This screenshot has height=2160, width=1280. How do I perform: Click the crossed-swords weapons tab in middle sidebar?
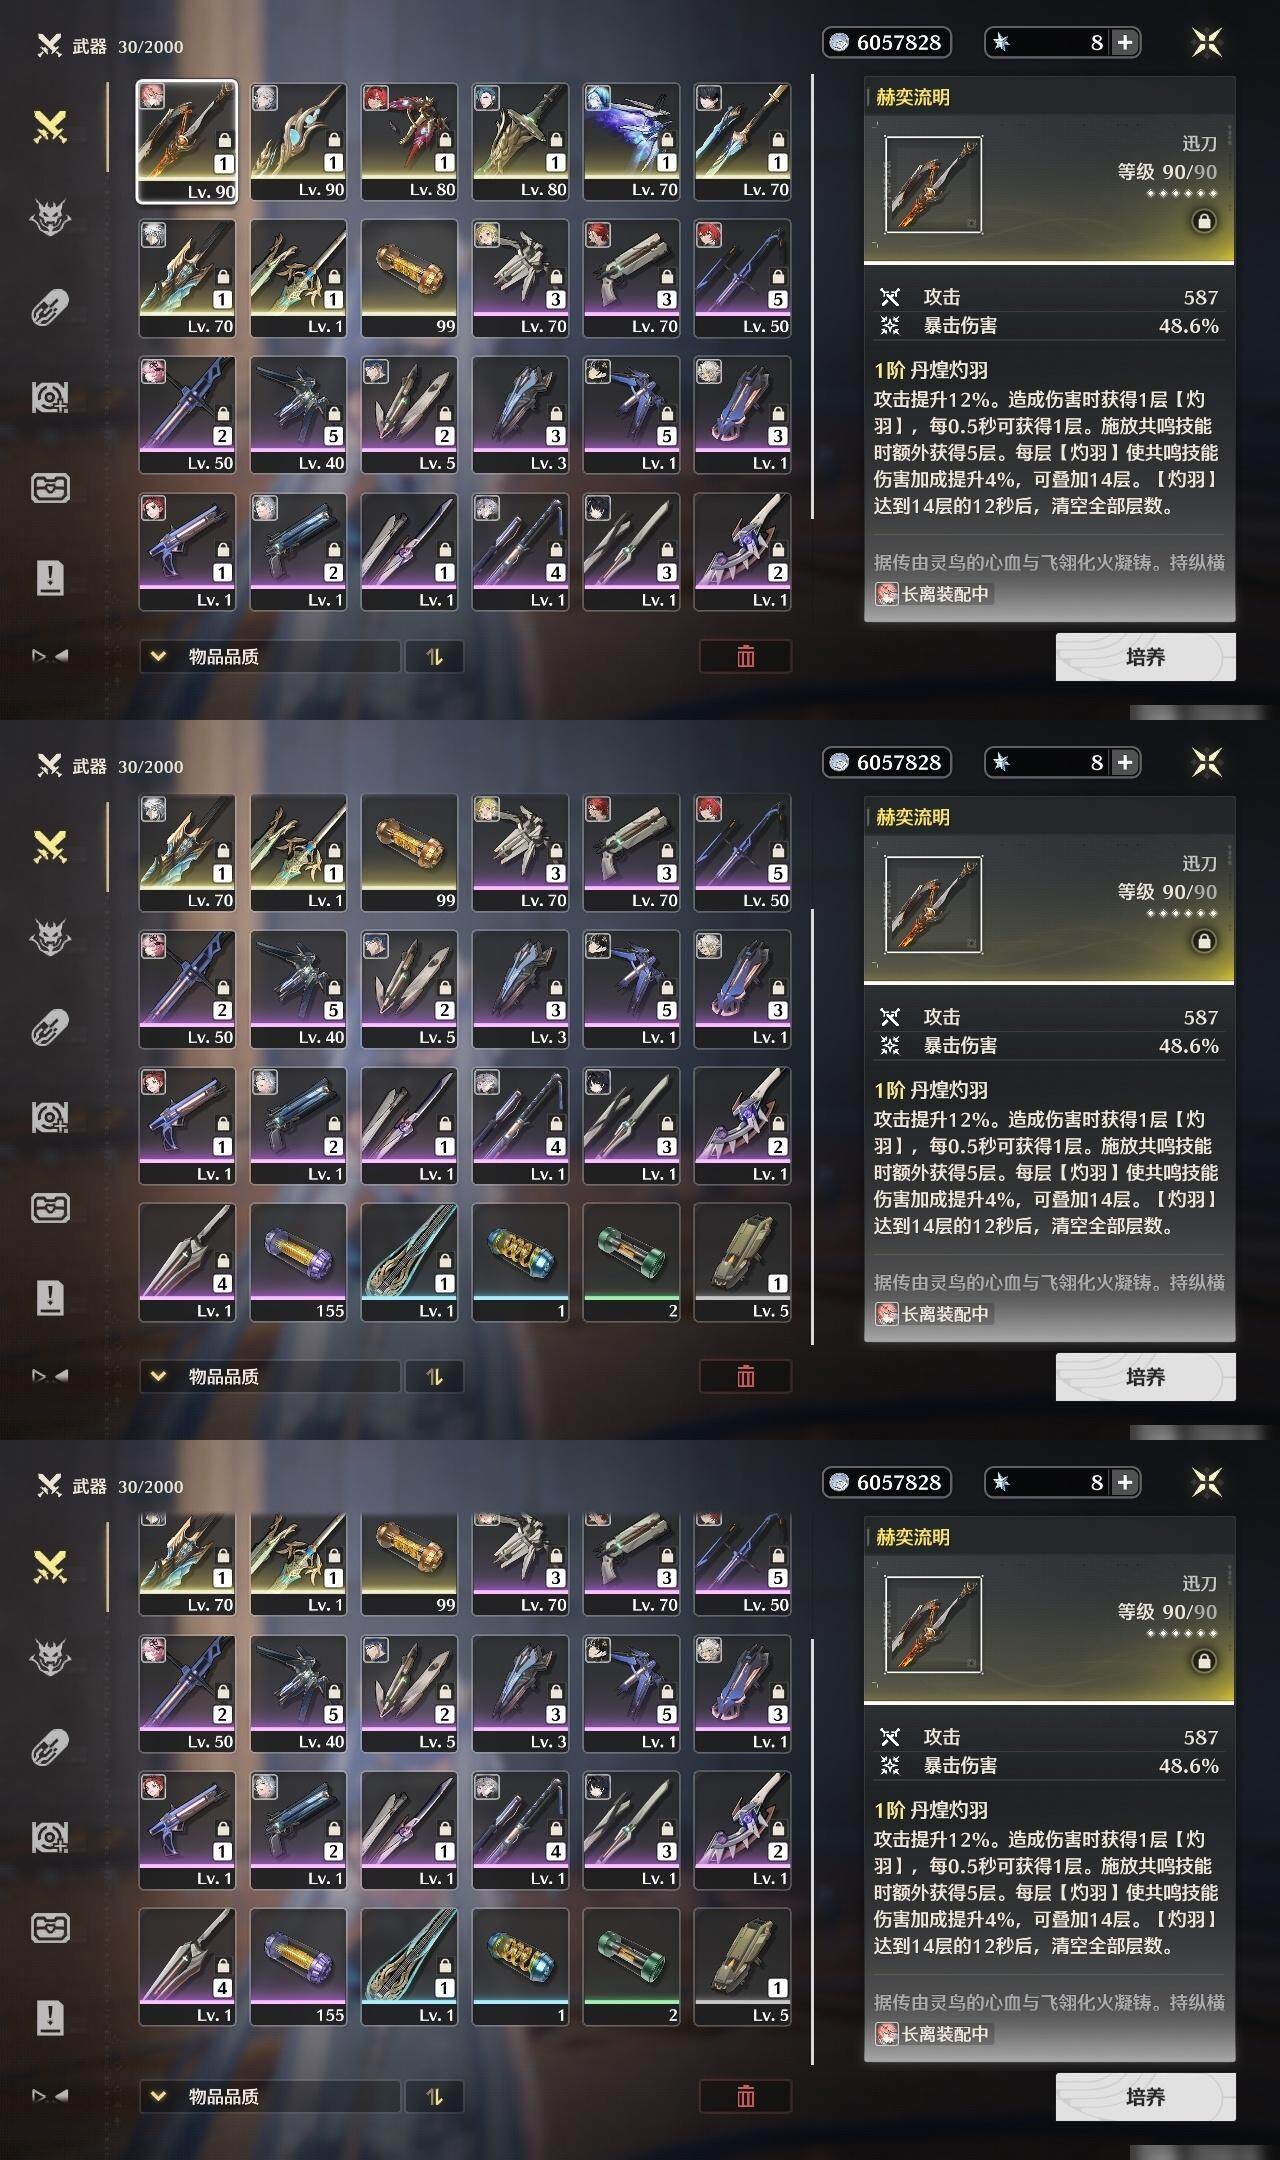tap(50, 847)
